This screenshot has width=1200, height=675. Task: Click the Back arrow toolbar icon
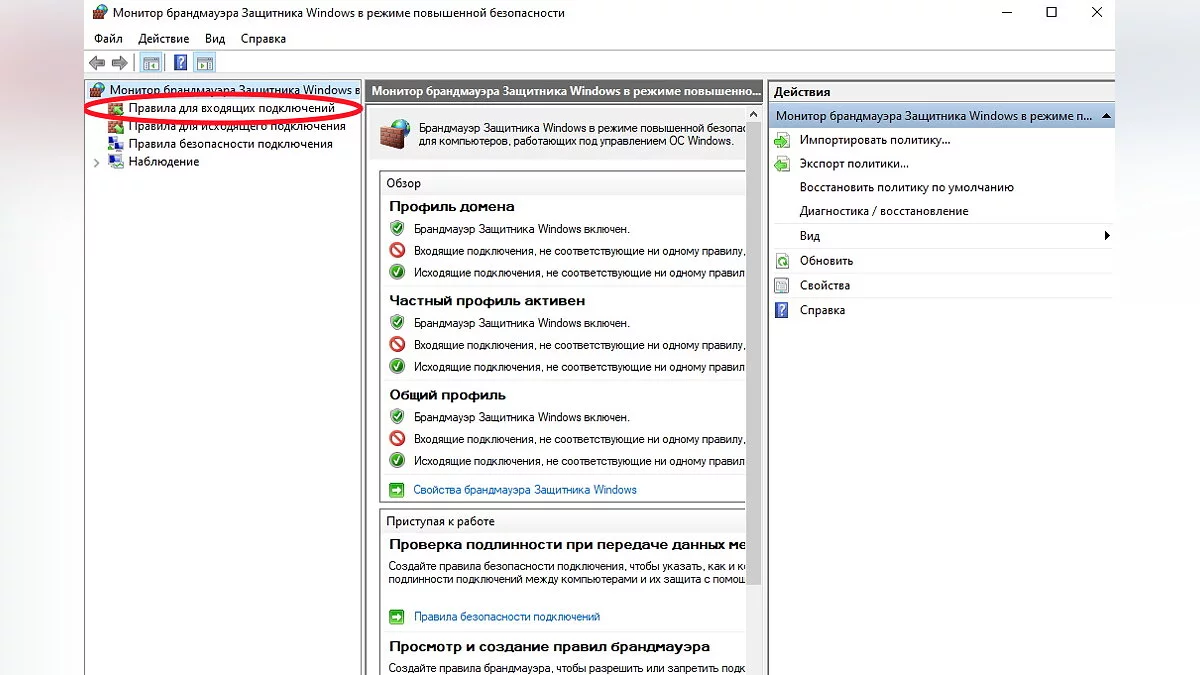point(97,63)
